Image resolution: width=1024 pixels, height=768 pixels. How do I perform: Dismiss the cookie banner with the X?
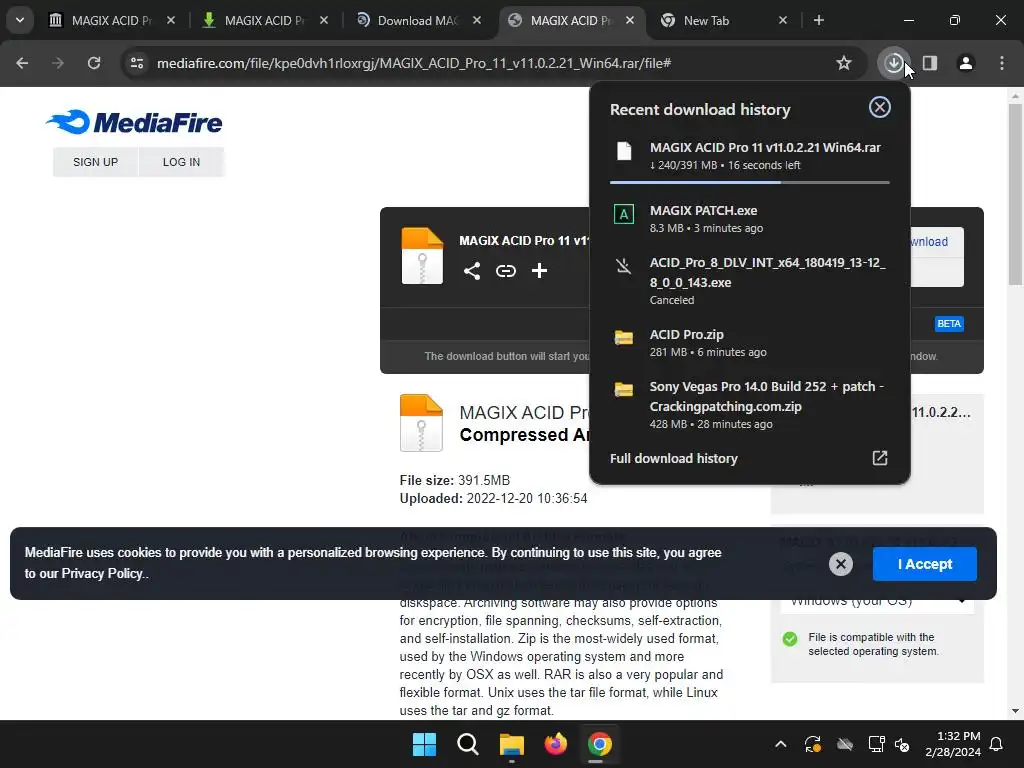point(840,564)
